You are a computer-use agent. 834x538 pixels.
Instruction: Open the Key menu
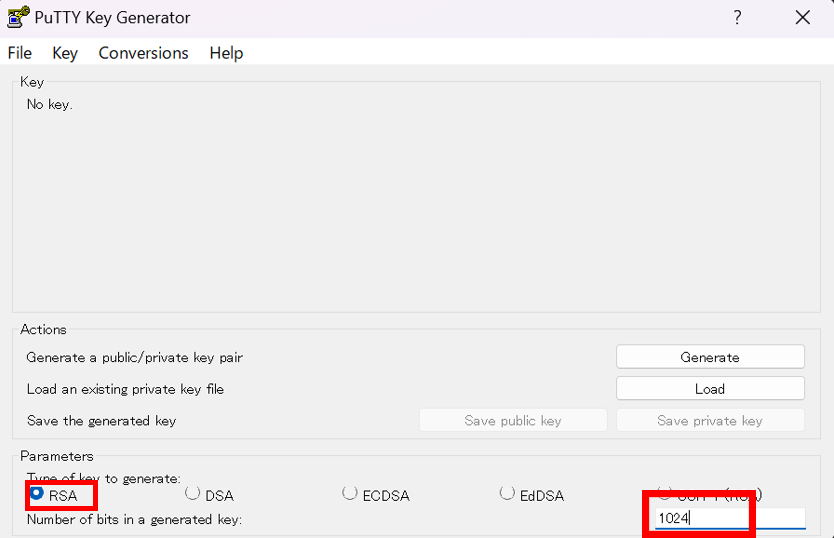65,53
